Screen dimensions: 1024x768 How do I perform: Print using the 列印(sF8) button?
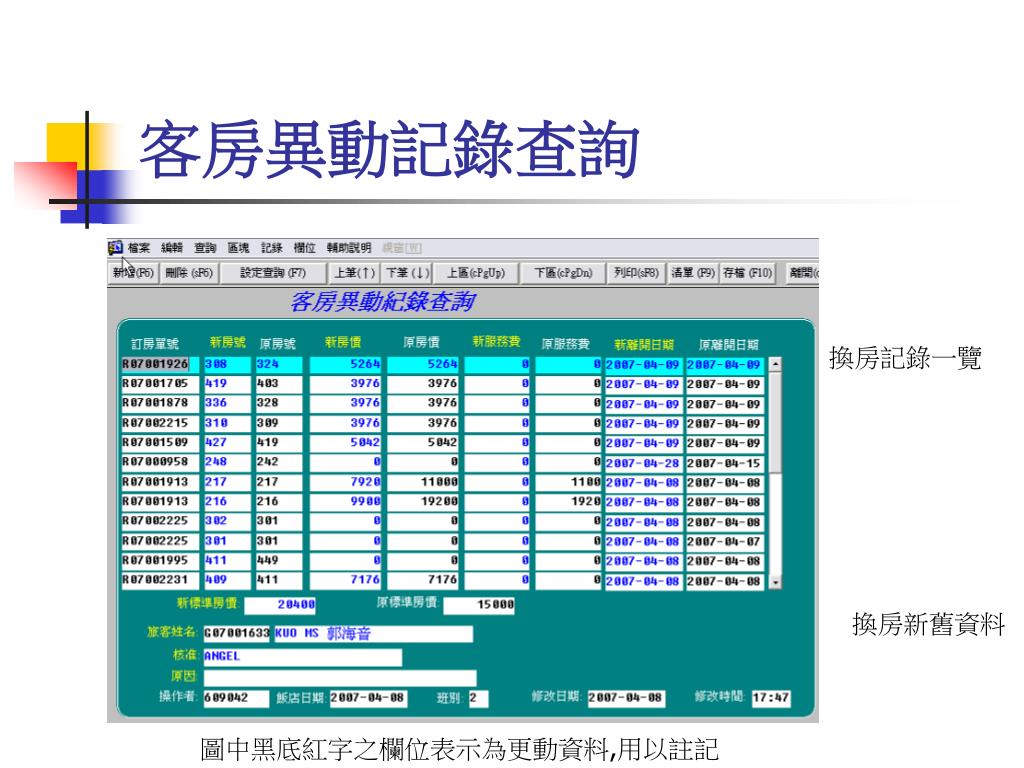[x=635, y=273]
